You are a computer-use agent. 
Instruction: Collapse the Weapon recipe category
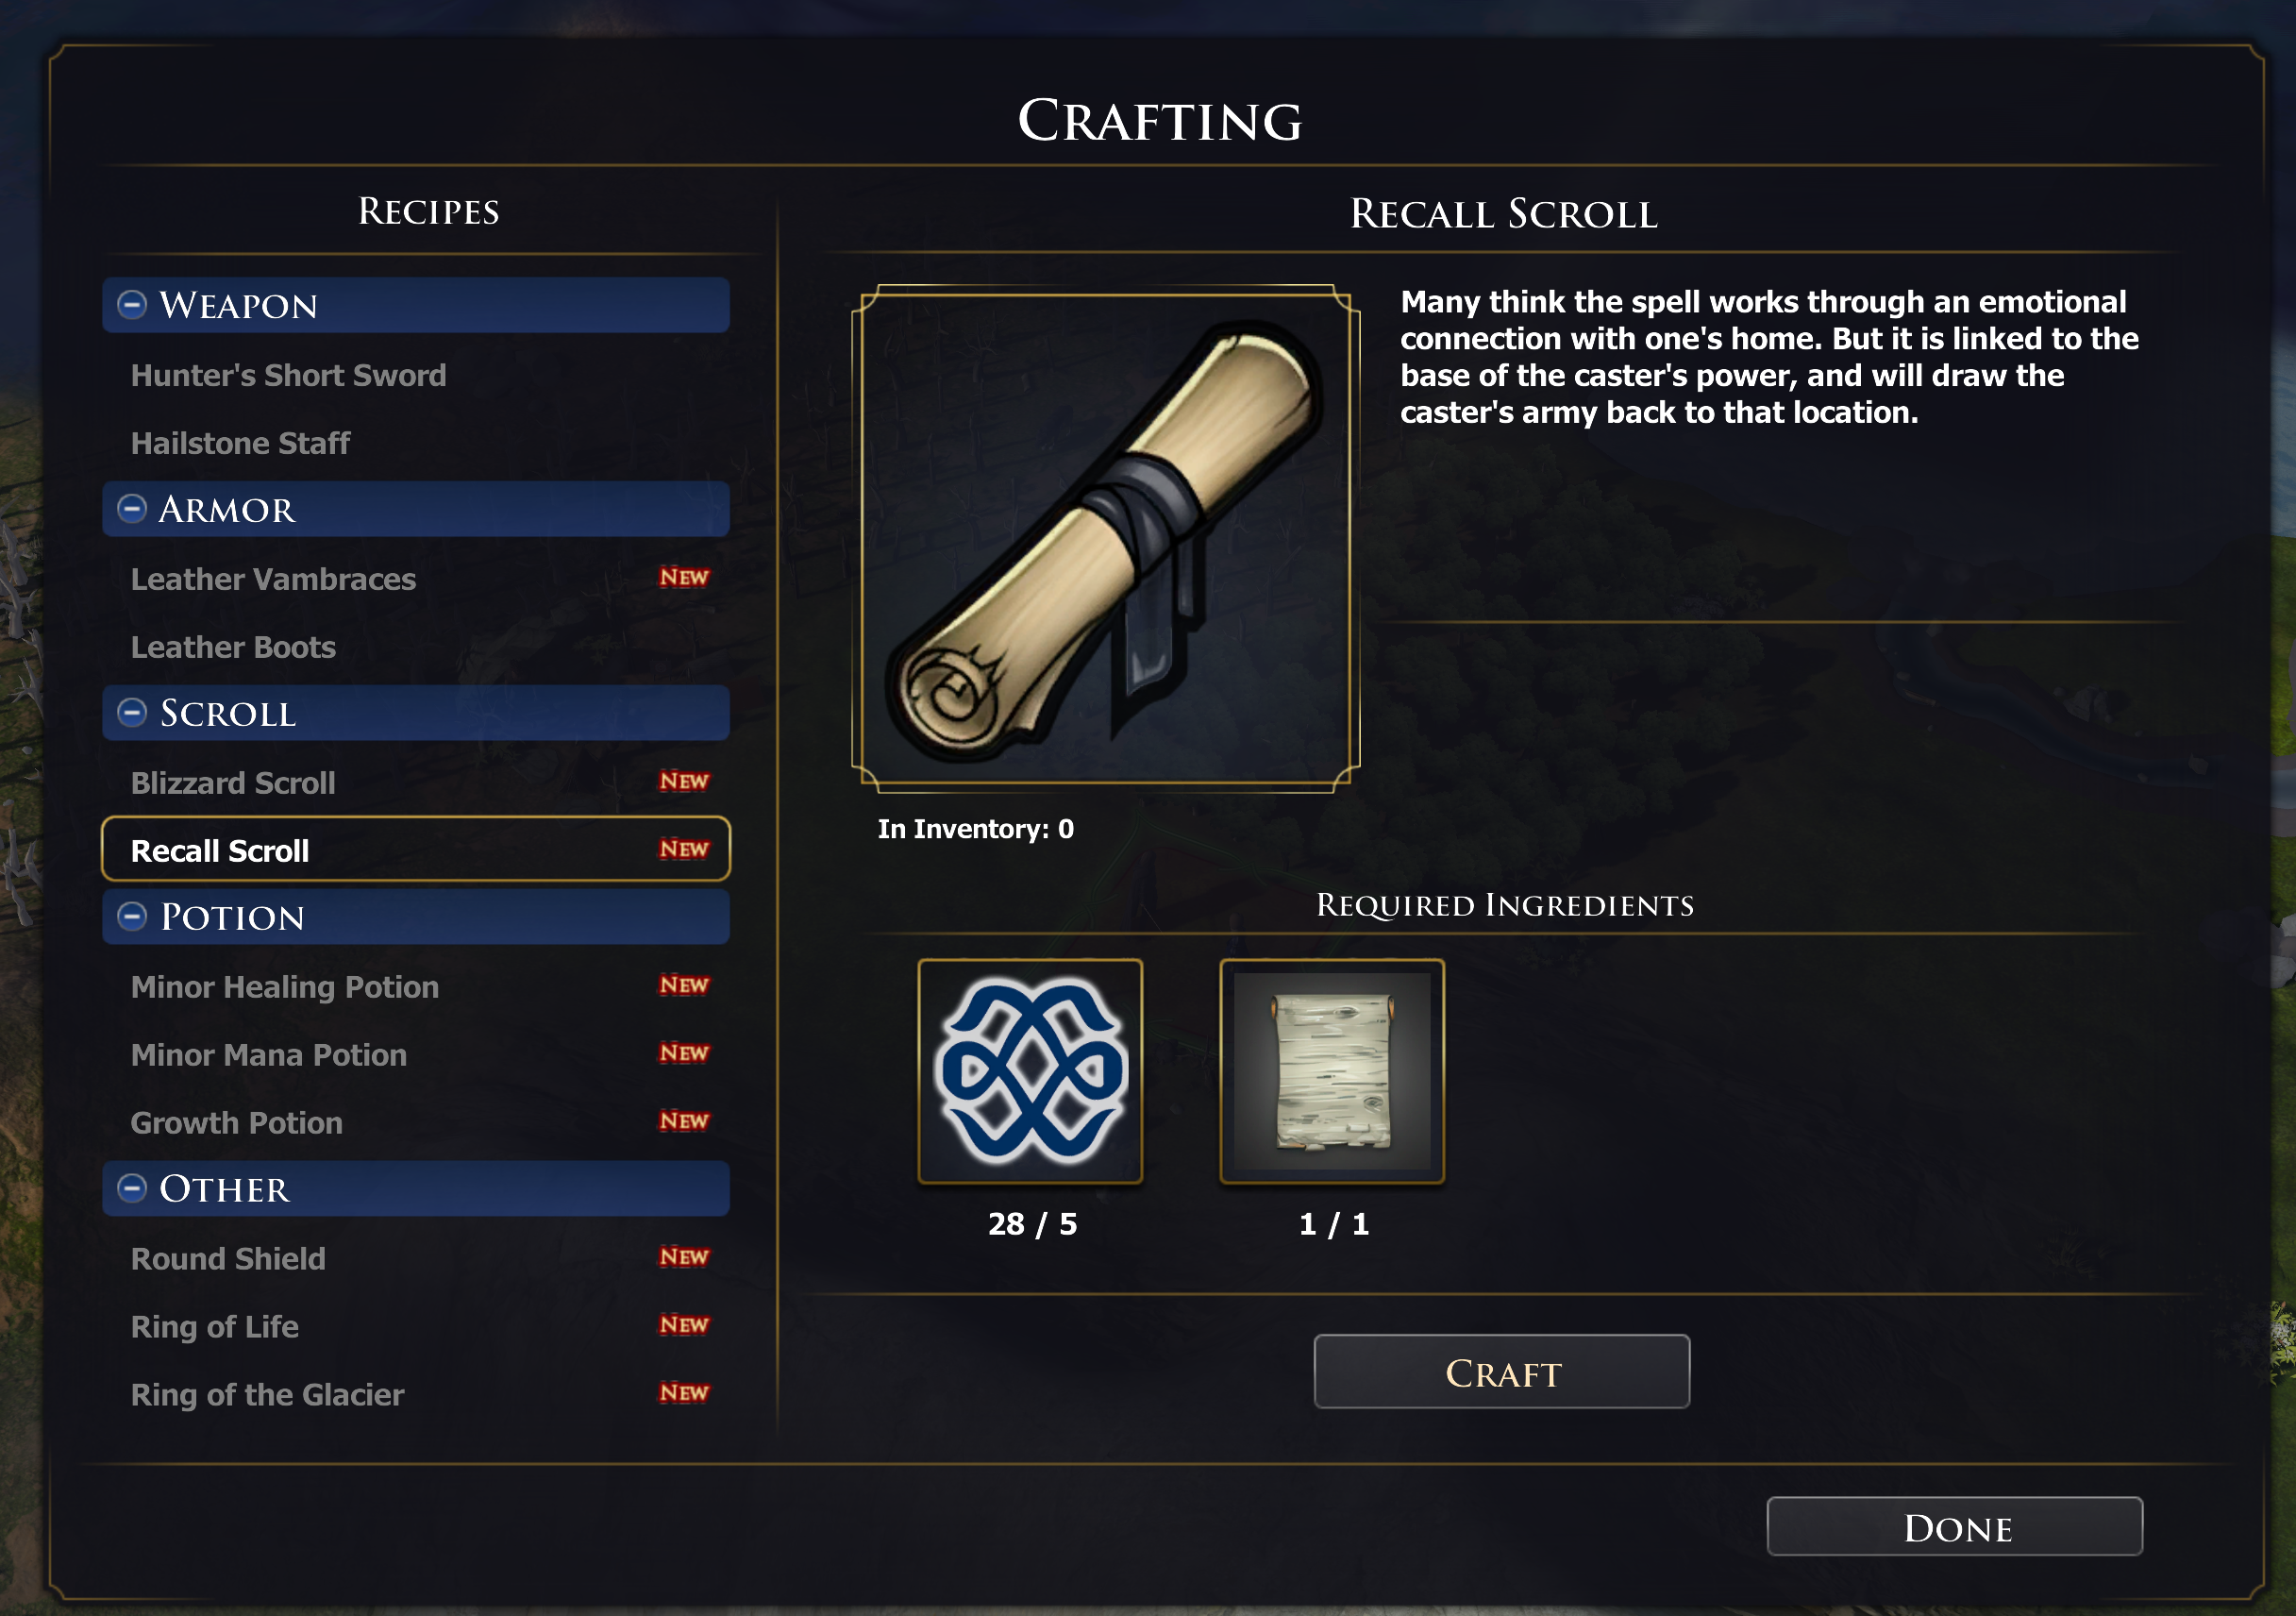[x=132, y=305]
